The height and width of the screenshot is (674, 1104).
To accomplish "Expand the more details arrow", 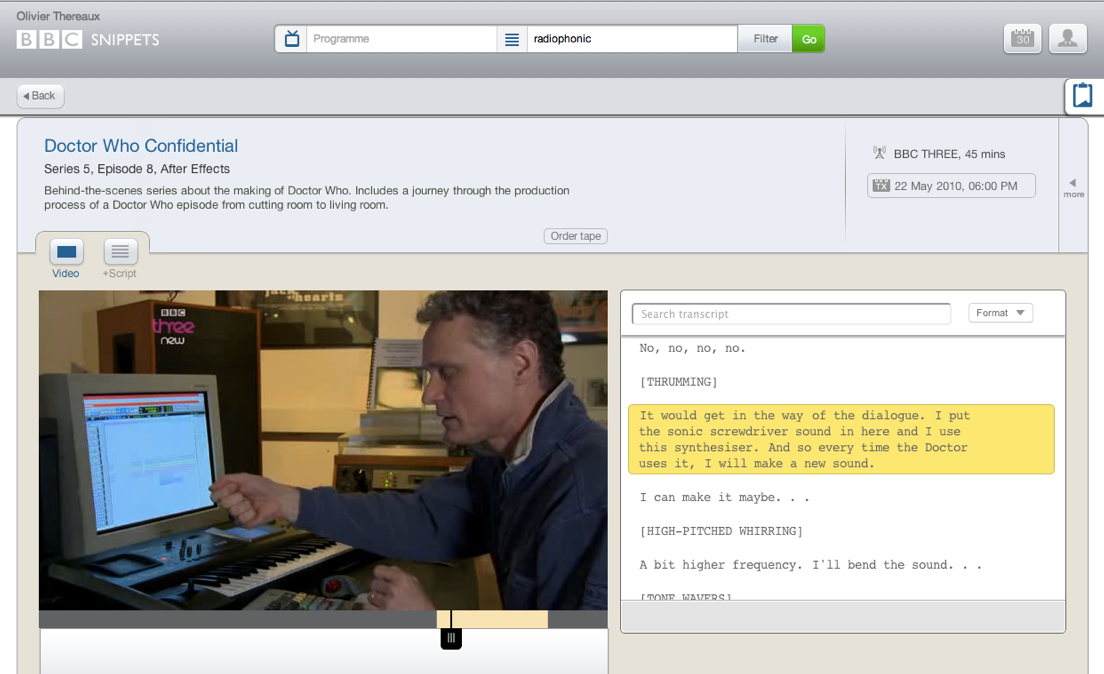I will pos(1073,187).
